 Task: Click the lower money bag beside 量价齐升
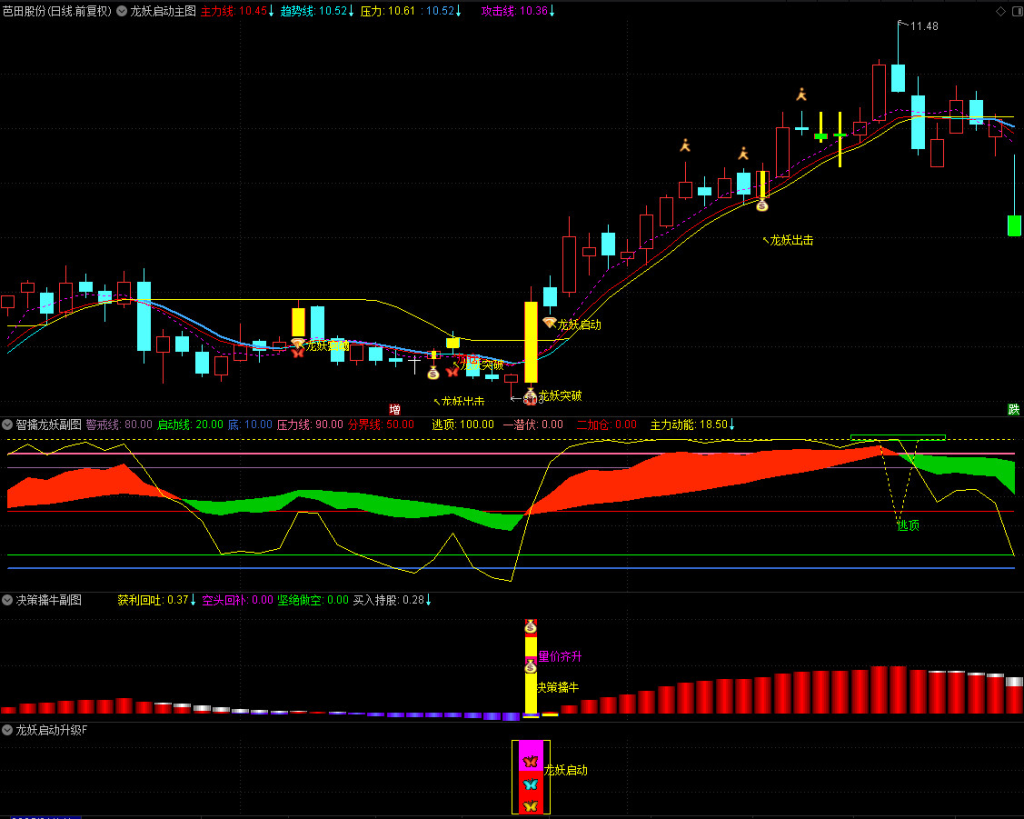[x=530, y=666]
